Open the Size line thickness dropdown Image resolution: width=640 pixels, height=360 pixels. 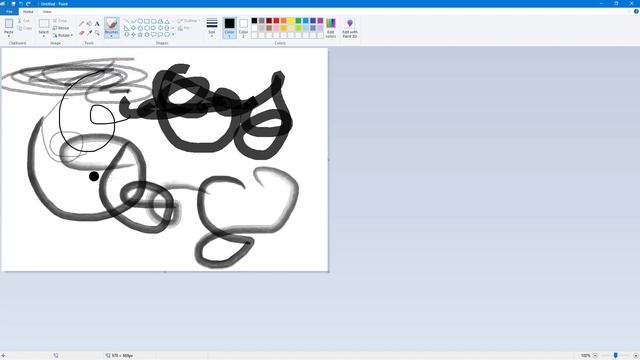tap(211, 28)
